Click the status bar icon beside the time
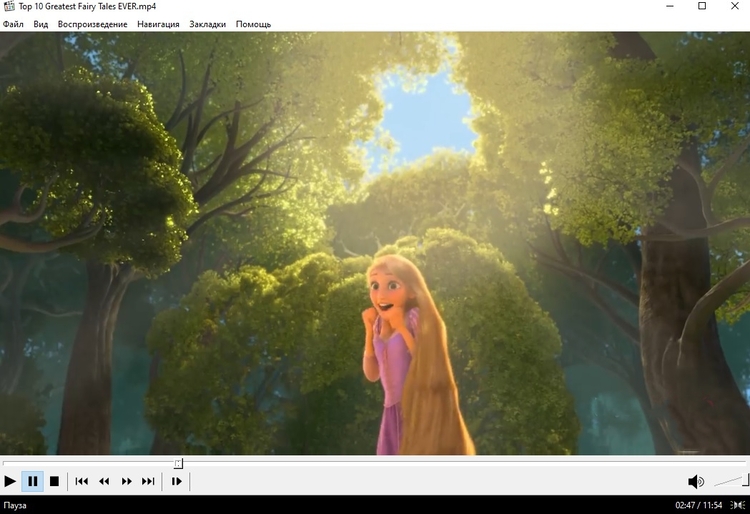 click(739, 506)
